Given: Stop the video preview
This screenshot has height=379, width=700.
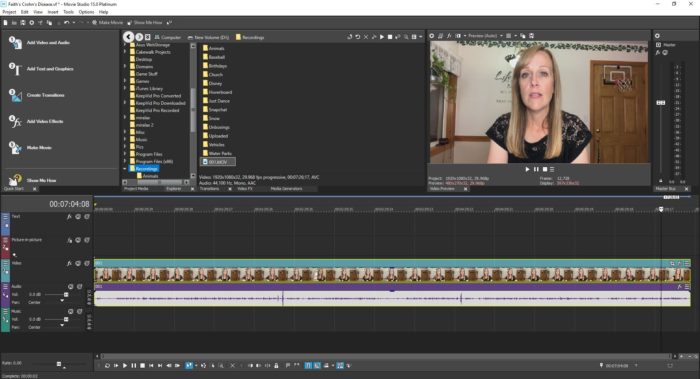Looking at the screenshot, I should pos(545,170).
